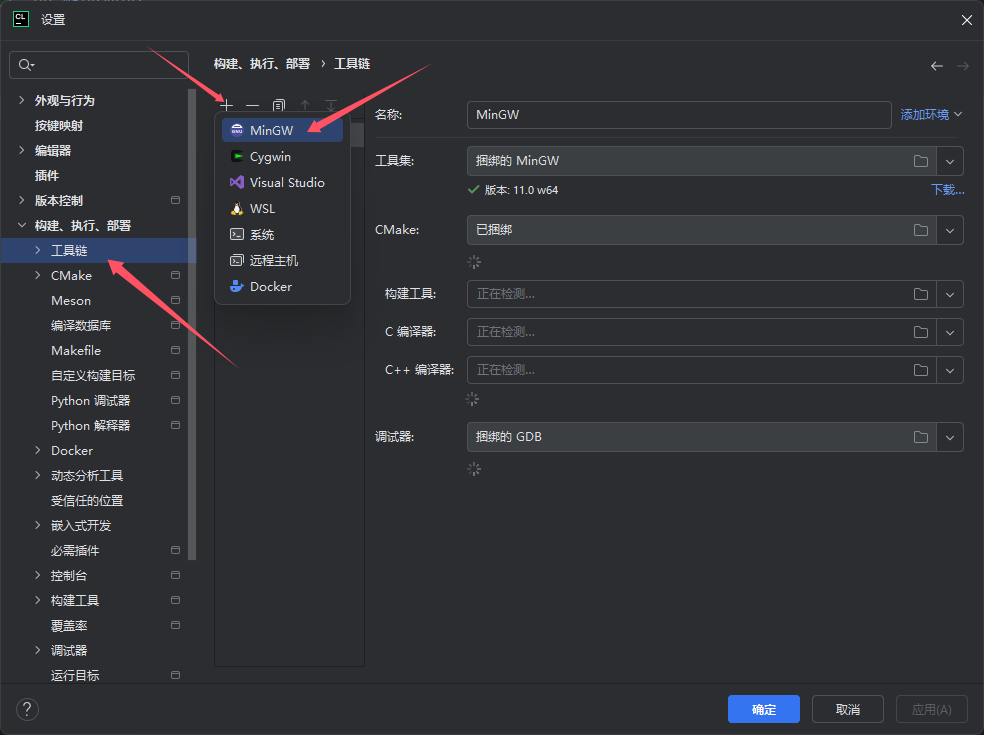Screen dimensions: 984x735
Task: Expand the 动态分析工具 tree node
Action: pyautogui.click(x=38, y=475)
